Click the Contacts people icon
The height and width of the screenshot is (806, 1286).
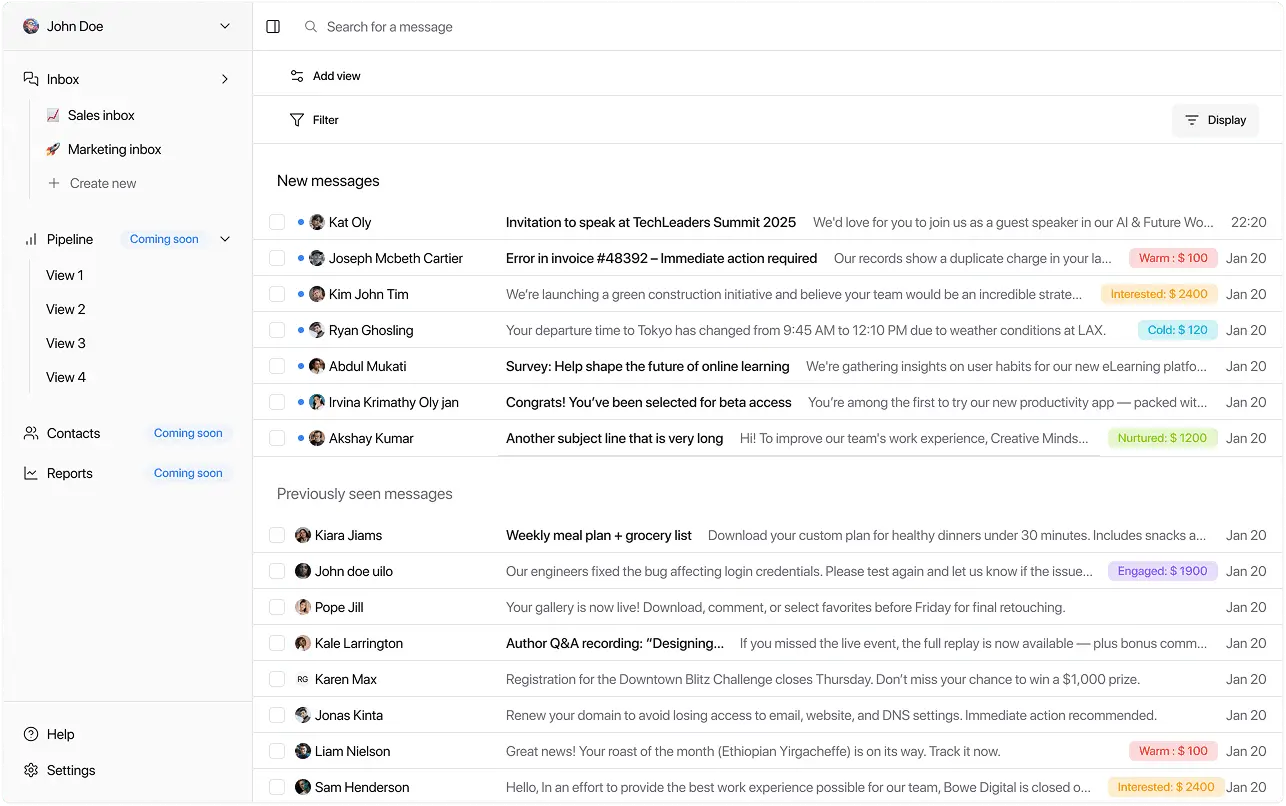pos(31,433)
